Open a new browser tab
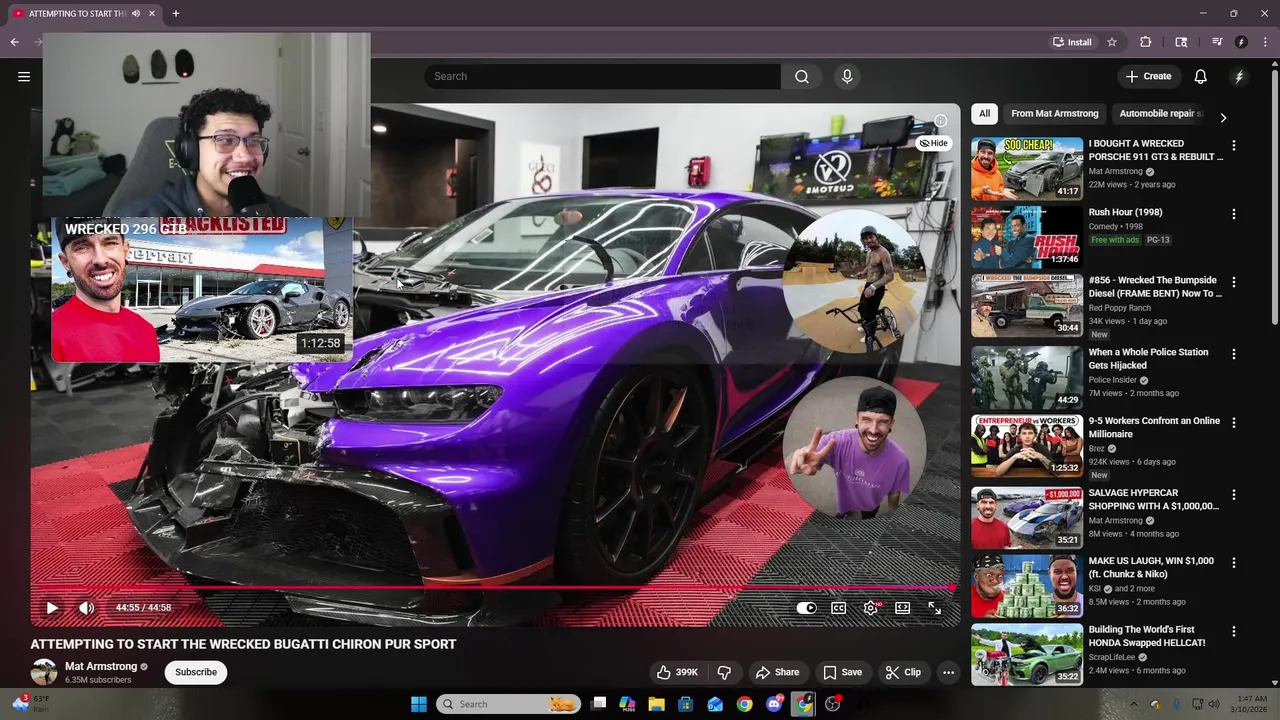The height and width of the screenshot is (720, 1280). (x=175, y=13)
